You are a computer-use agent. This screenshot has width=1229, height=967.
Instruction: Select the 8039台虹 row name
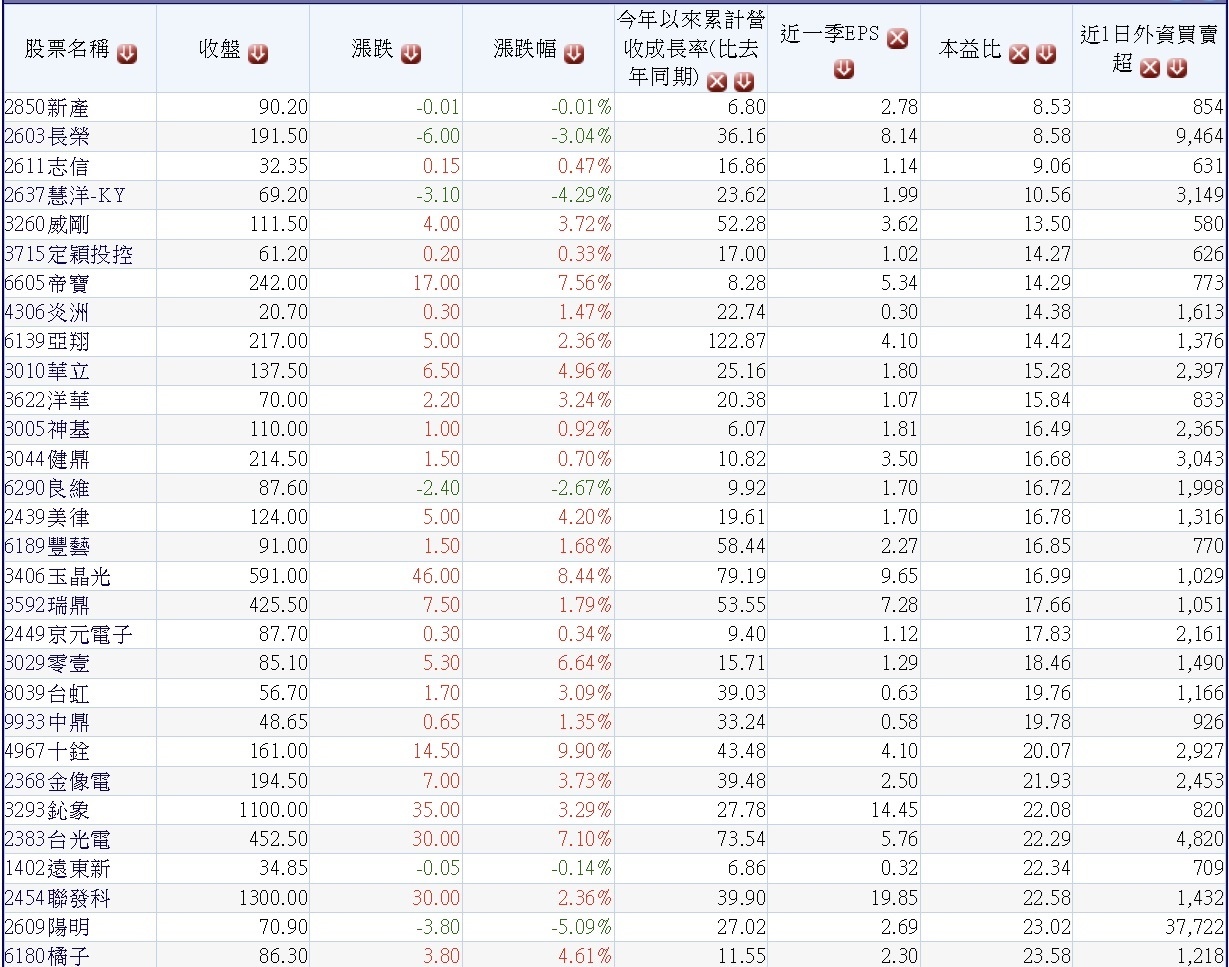tap(46, 694)
